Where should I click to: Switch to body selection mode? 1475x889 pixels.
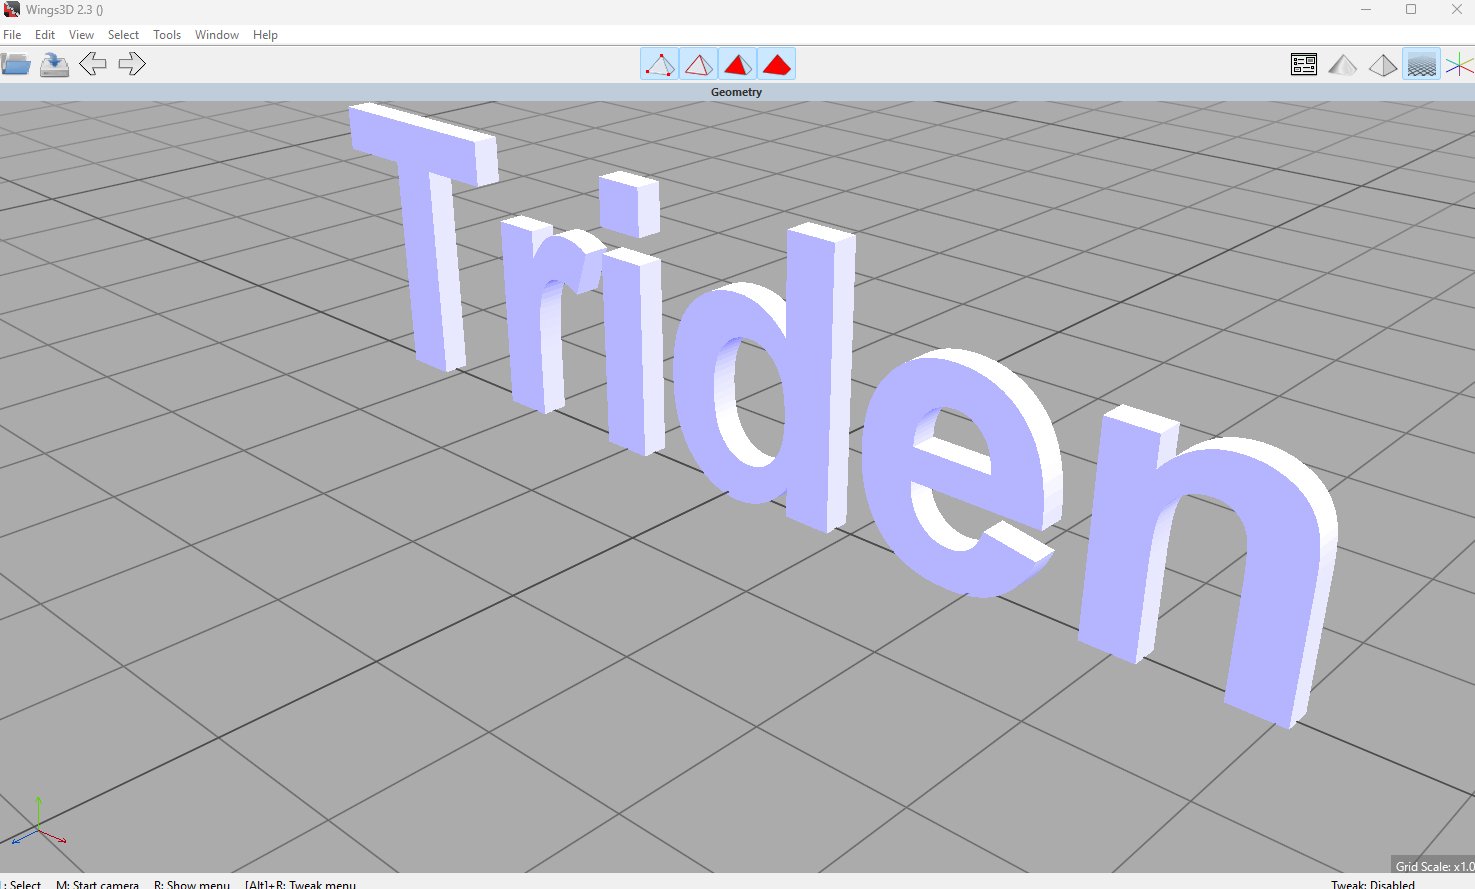click(777, 65)
